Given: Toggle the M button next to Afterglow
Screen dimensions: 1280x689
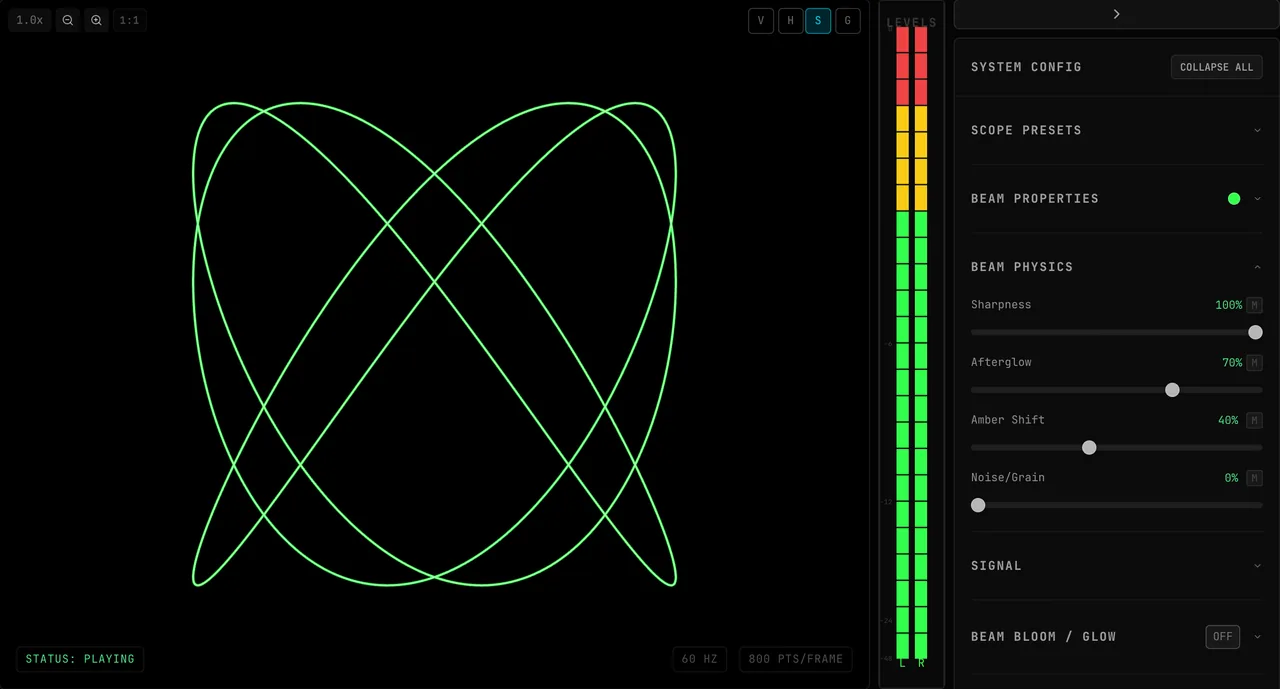Looking at the screenshot, I should [1254, 363].
